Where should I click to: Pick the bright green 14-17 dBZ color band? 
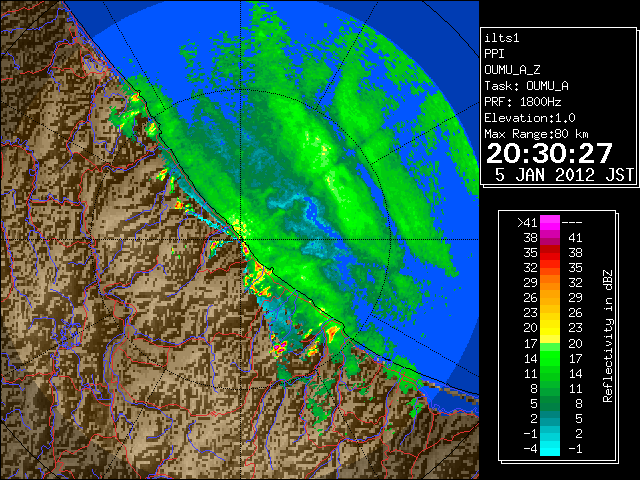pos(550,358)
